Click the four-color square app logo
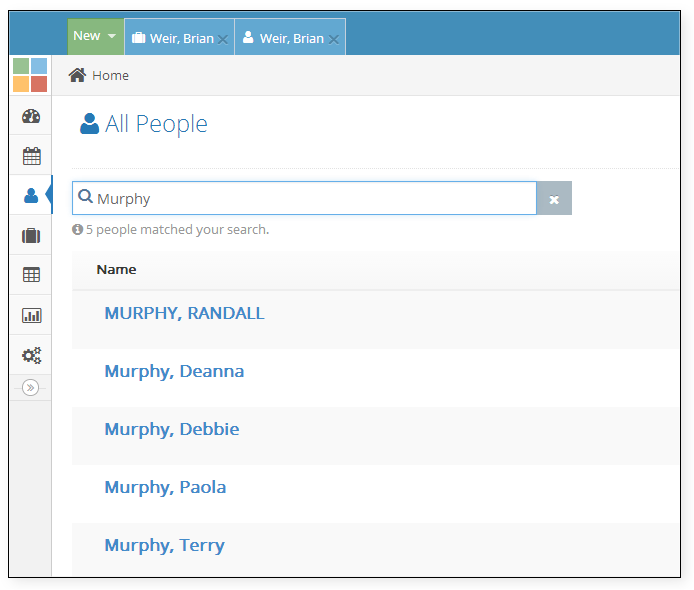Viewport: 694px width, 590px height. pyautogui.click(x=30, y=75)
